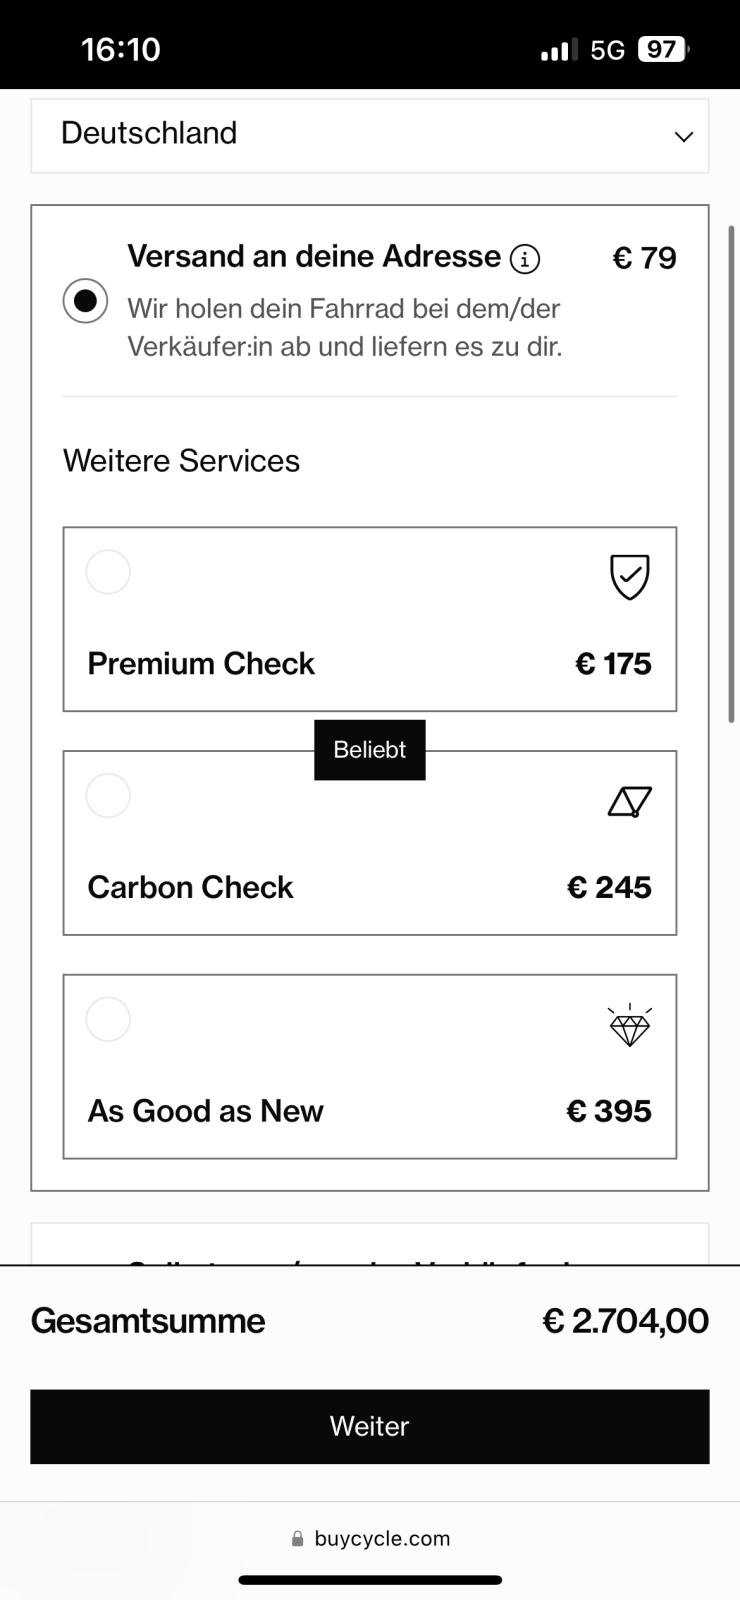
Task: Click the page scrollbar on the right edge
Action: 731,473
